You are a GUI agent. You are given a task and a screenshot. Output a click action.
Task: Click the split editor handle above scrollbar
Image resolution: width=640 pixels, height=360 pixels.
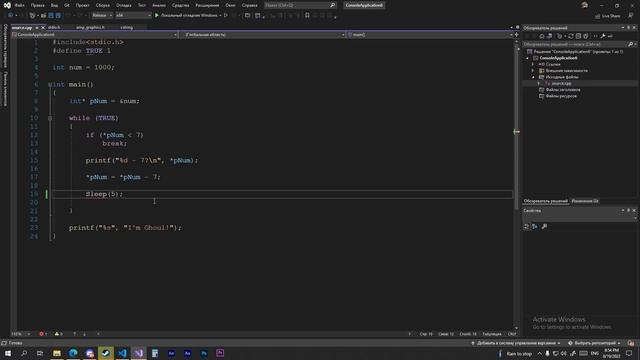tap(516, 35)
